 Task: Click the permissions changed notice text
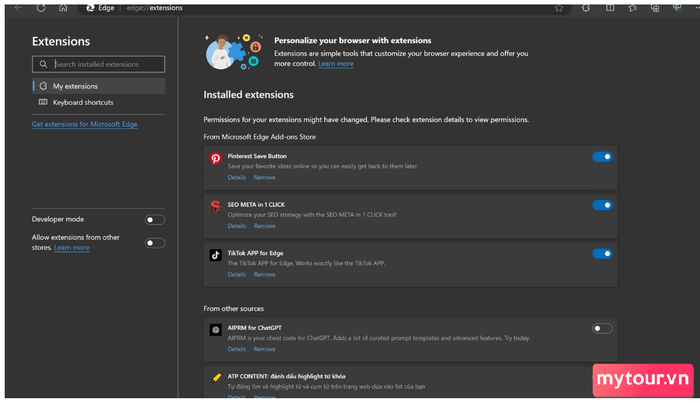pyautogui.click(x=366, y=120)
